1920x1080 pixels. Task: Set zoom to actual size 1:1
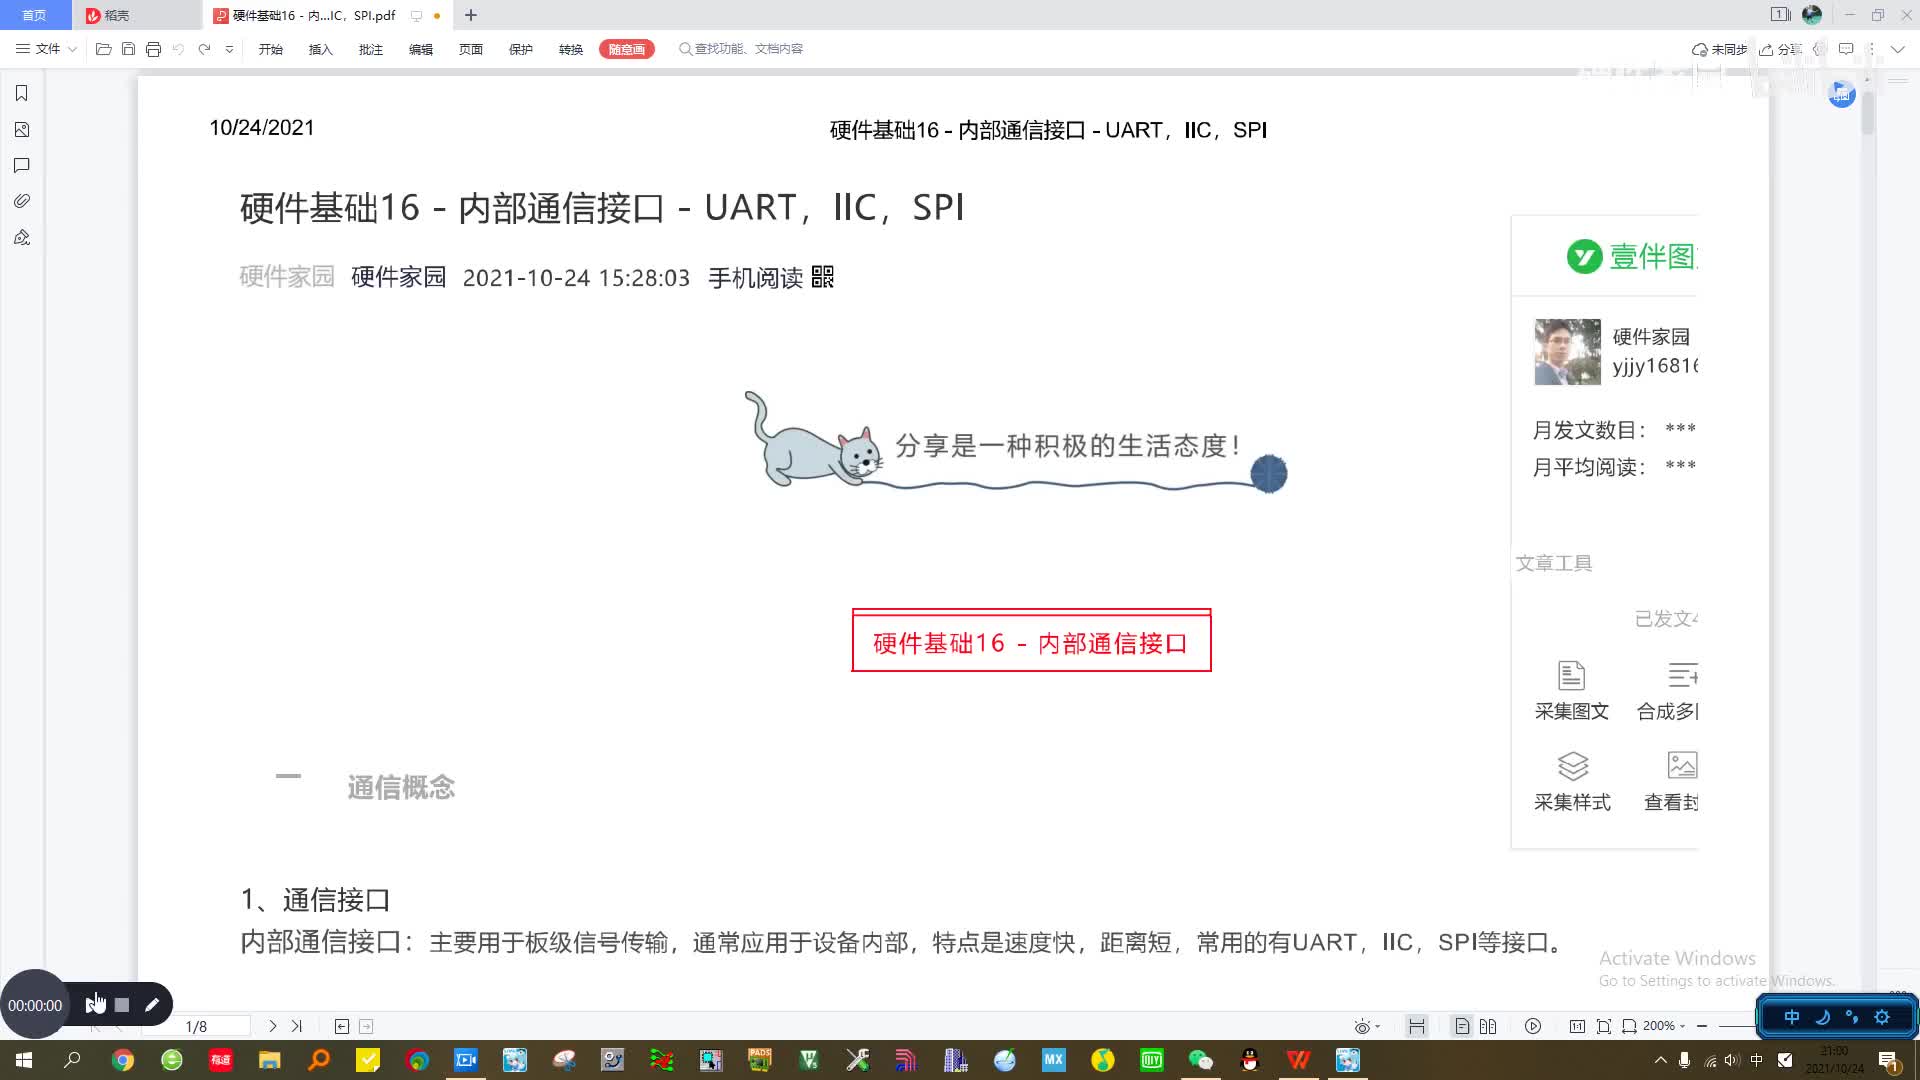[1577, 1026]
